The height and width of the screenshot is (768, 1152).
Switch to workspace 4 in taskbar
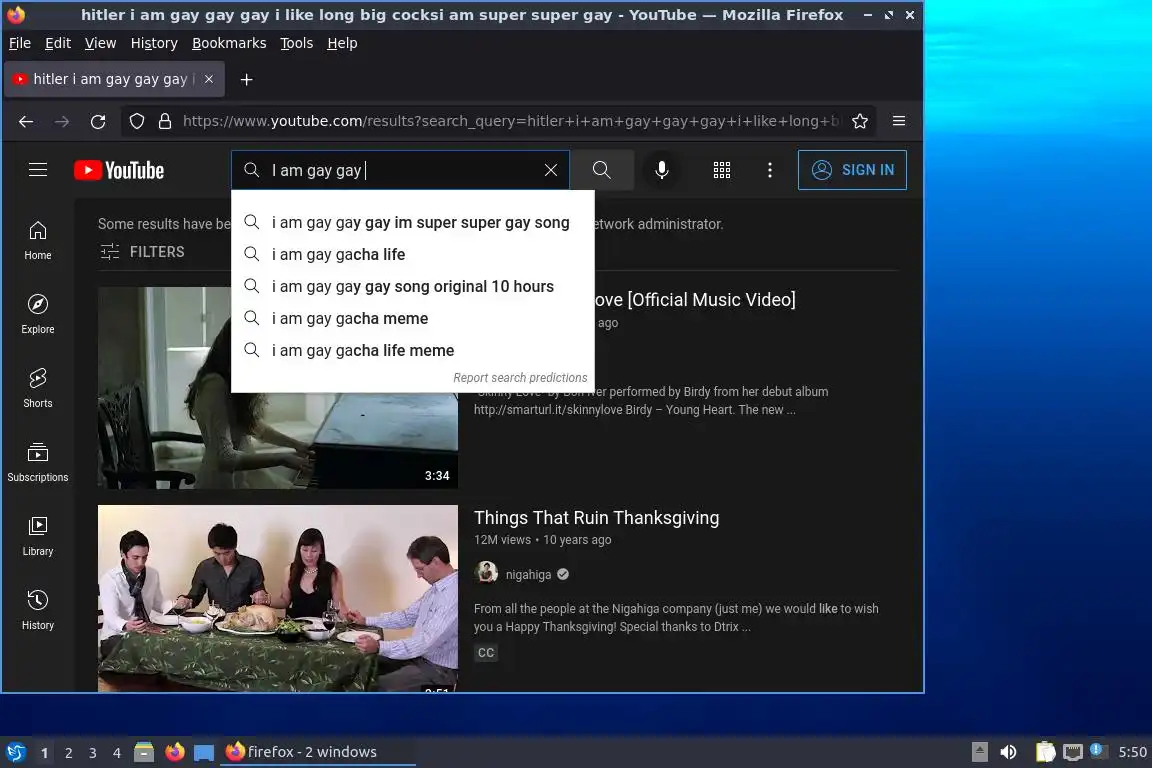click(117, 753)
